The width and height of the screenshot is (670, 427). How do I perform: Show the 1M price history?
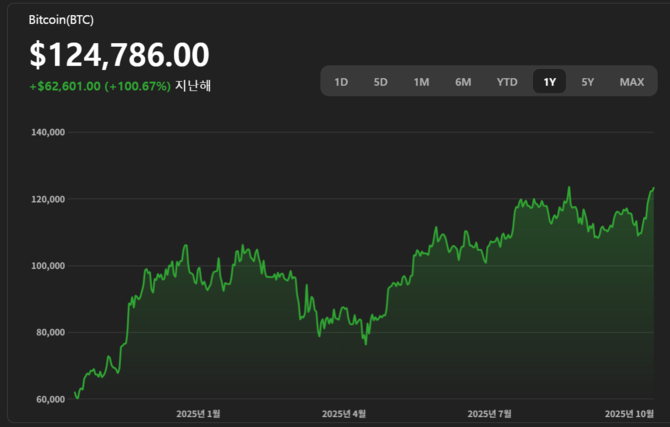(421, 82)
